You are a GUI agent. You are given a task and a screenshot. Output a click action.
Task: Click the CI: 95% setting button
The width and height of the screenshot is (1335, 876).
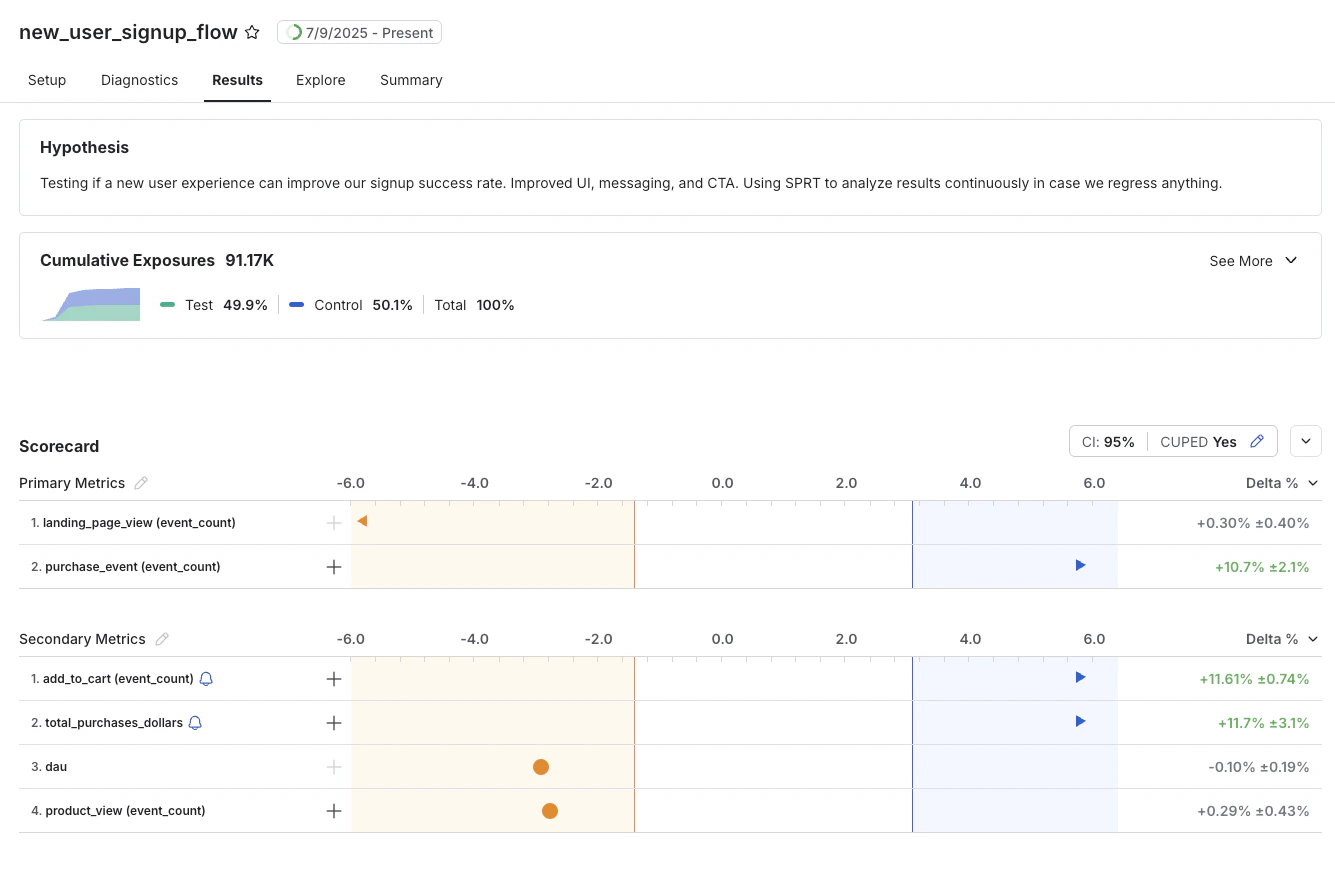tap(1107, 441)
